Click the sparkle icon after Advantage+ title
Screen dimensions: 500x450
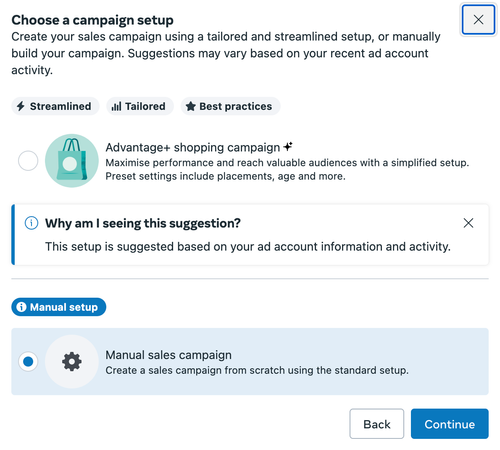[x=288, y=146]
